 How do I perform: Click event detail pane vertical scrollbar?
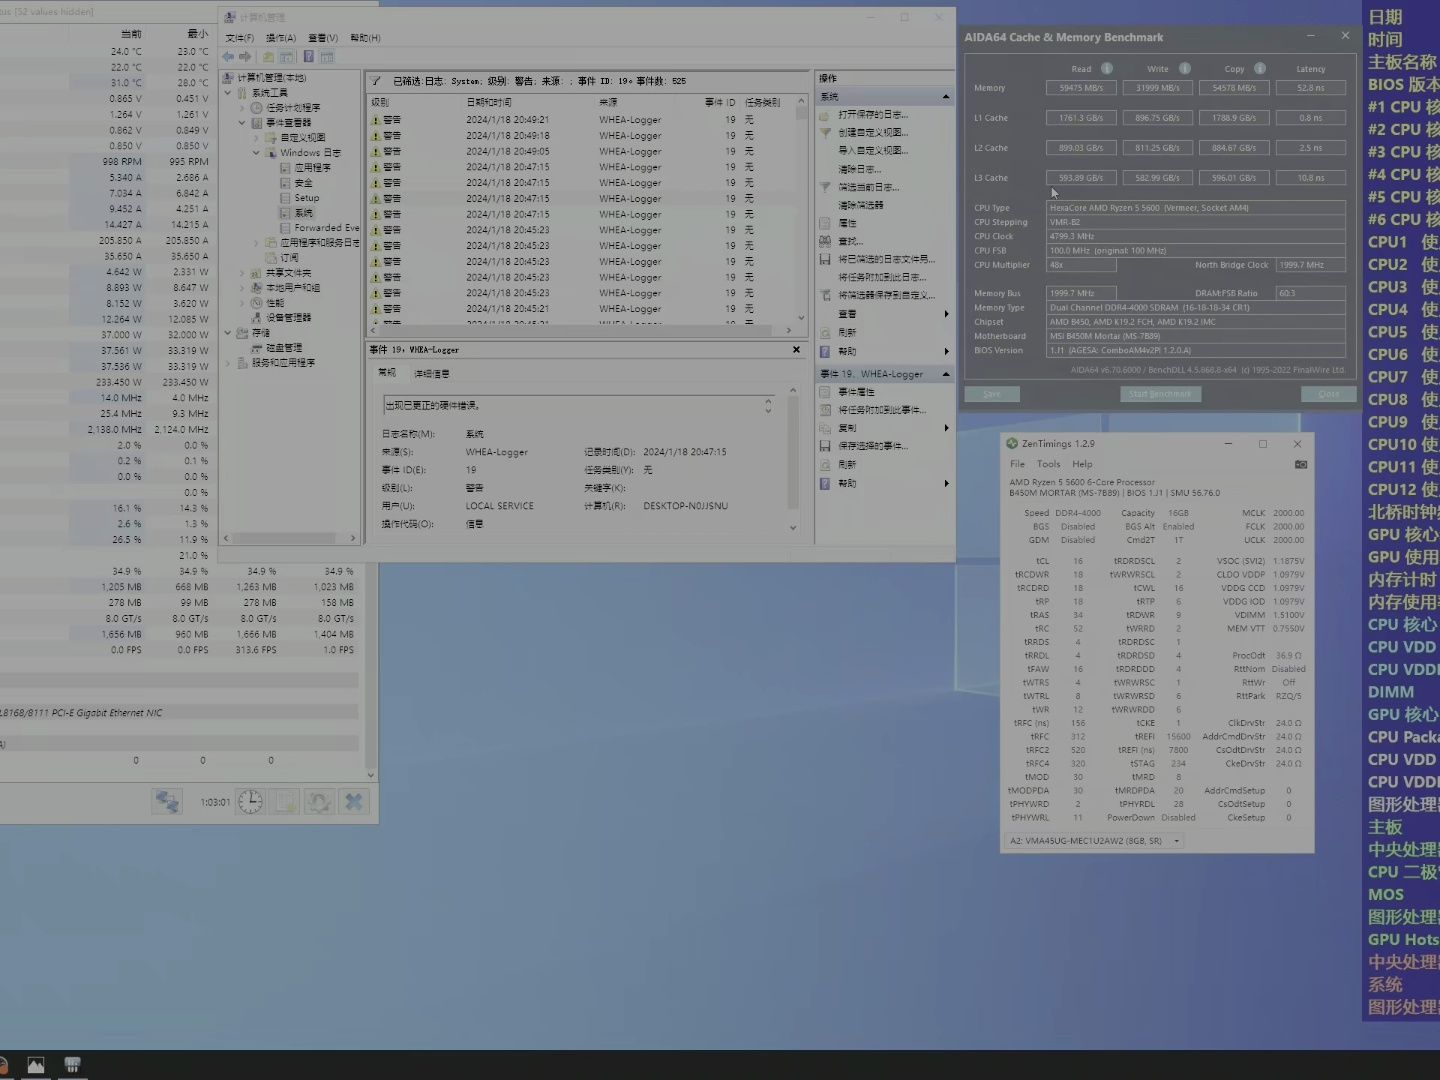793,458
